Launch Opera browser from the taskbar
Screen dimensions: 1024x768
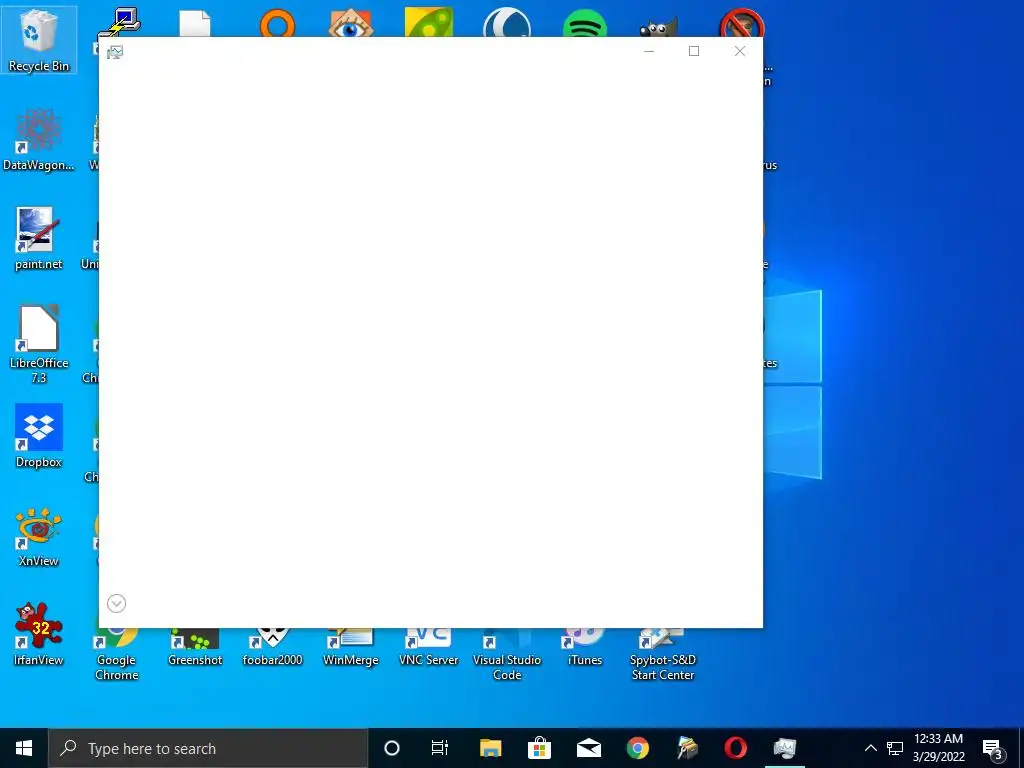(735, 748)
